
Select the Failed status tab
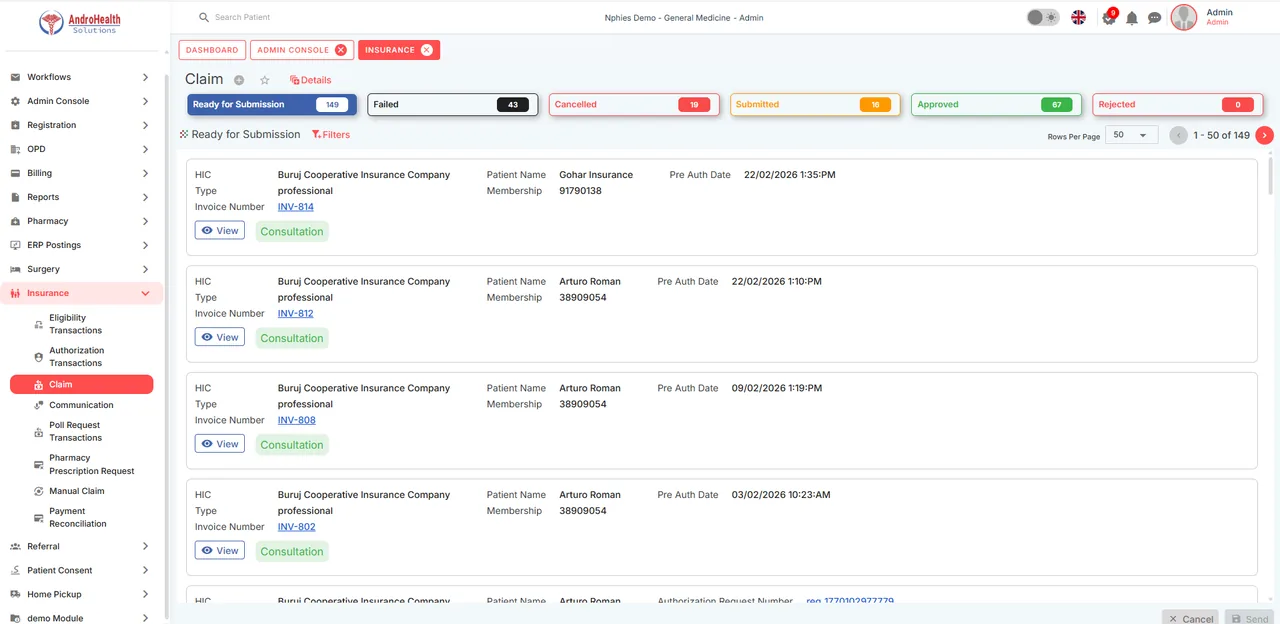click(x=453, y=104)
